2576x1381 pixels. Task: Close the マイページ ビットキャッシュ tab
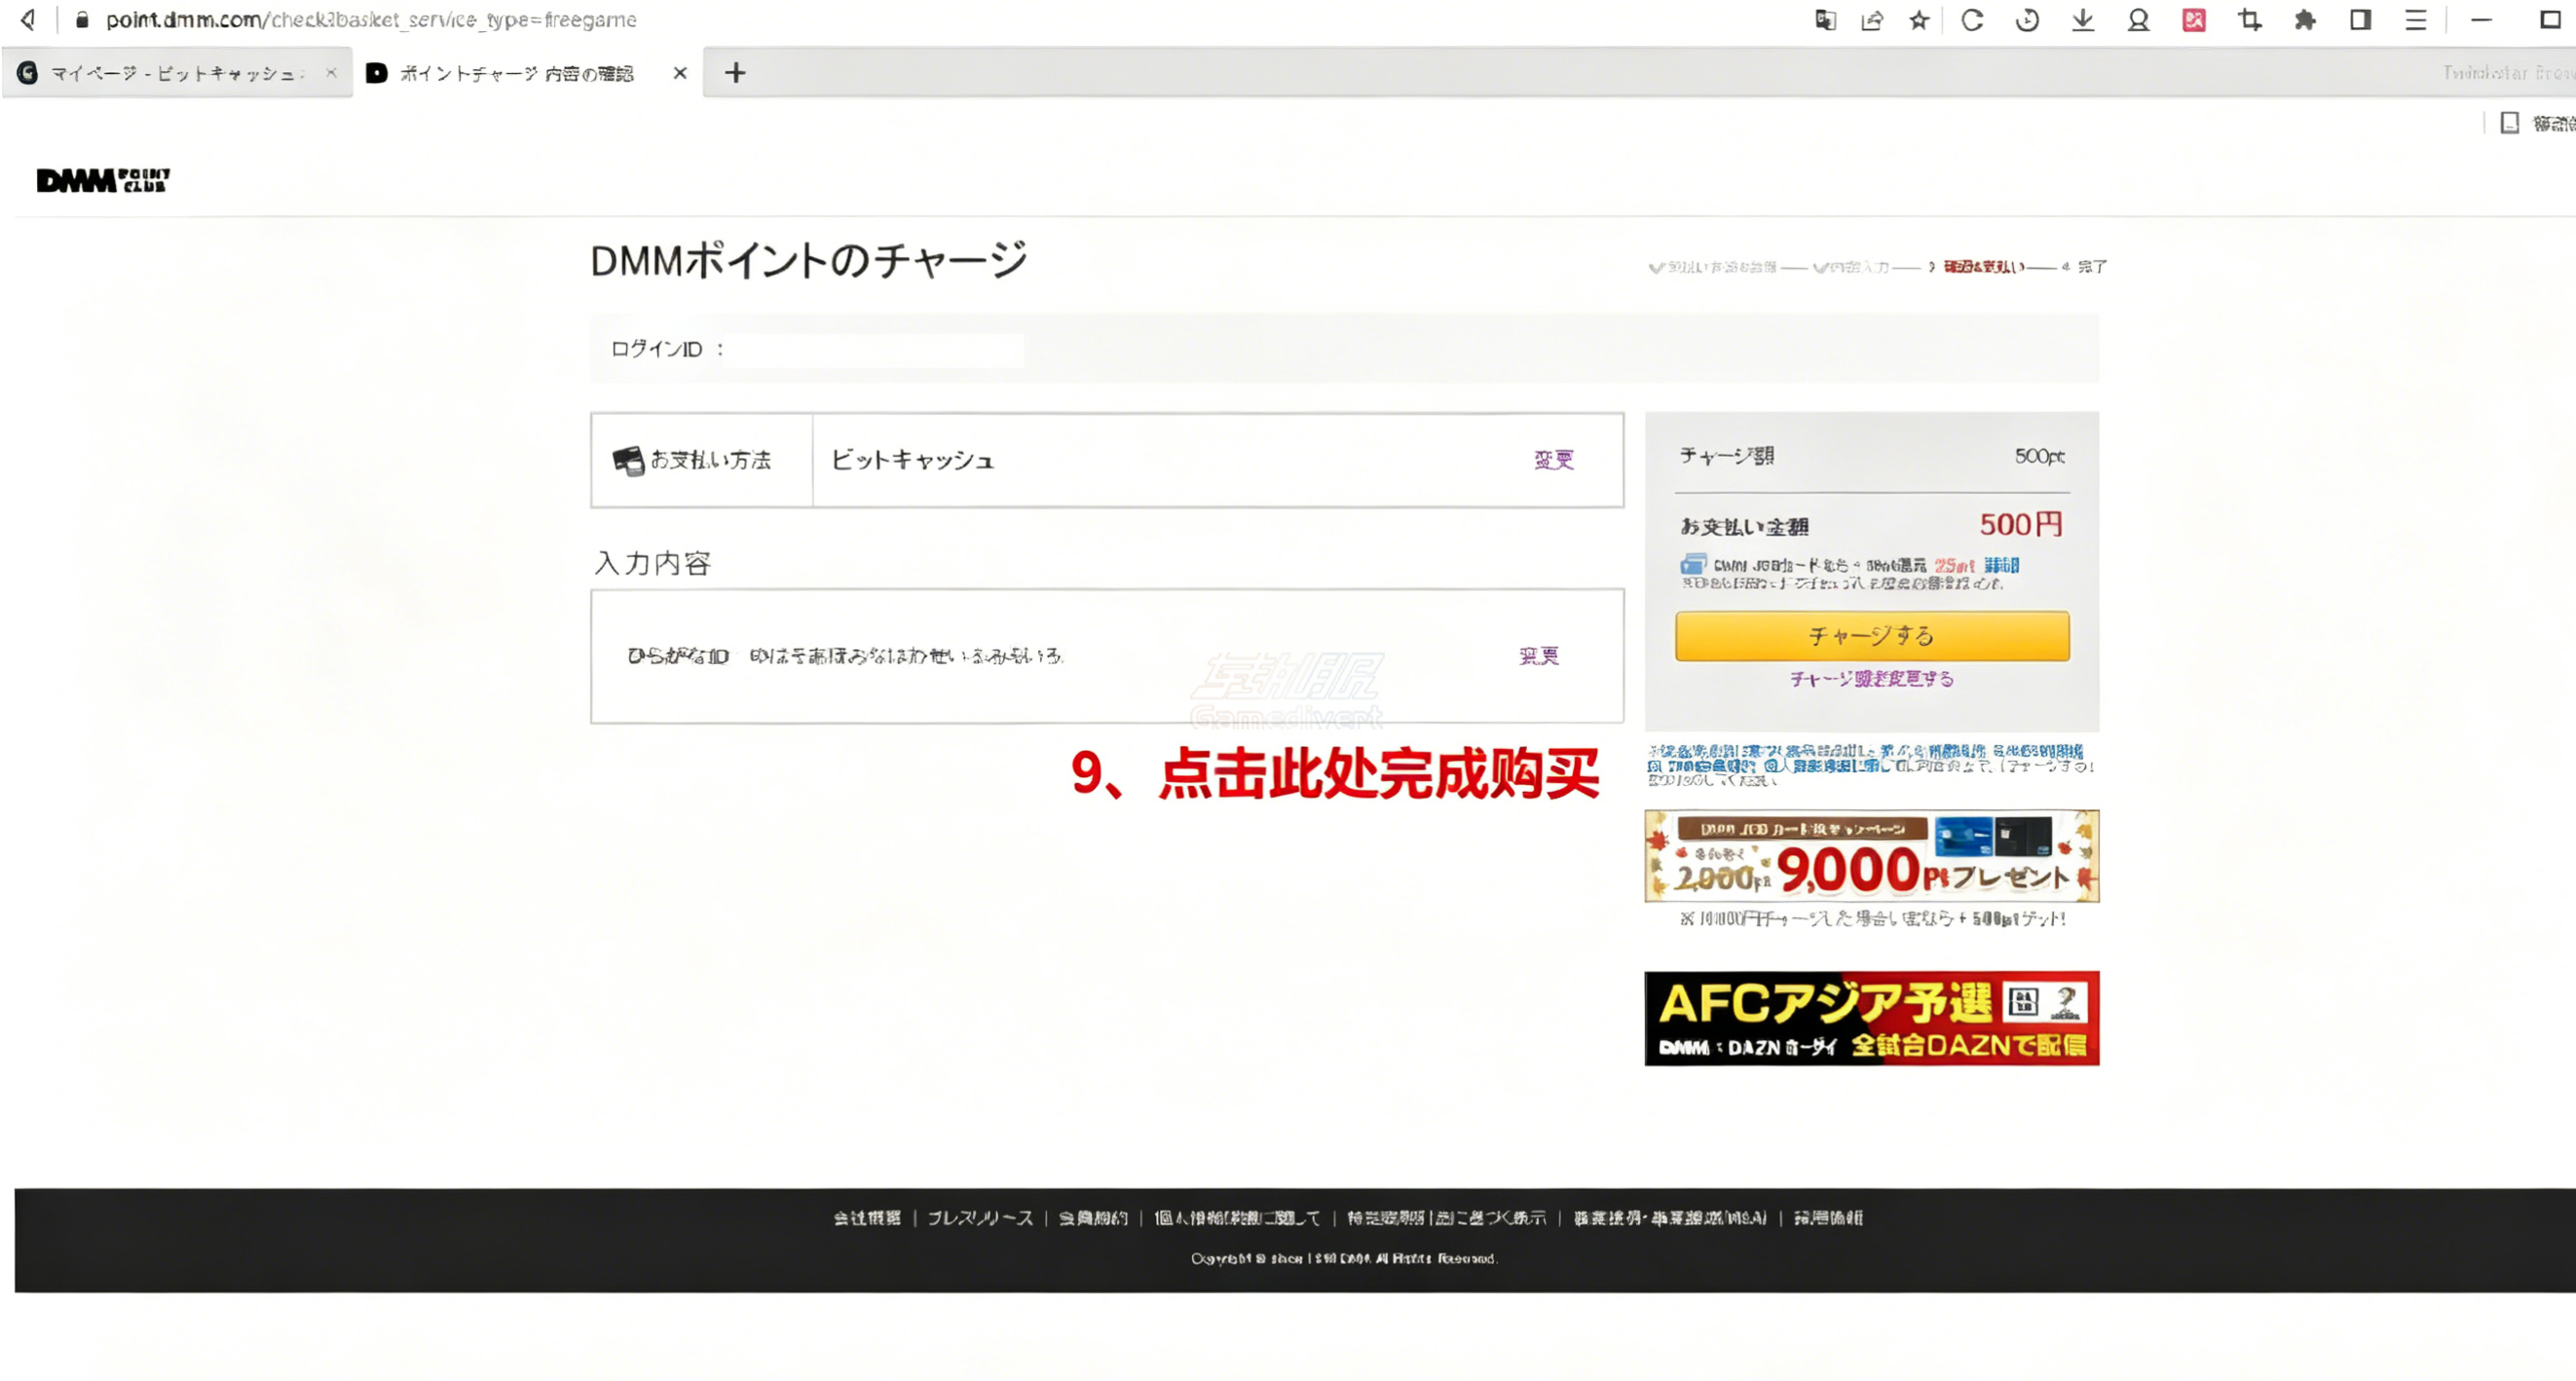click(331, 73)
